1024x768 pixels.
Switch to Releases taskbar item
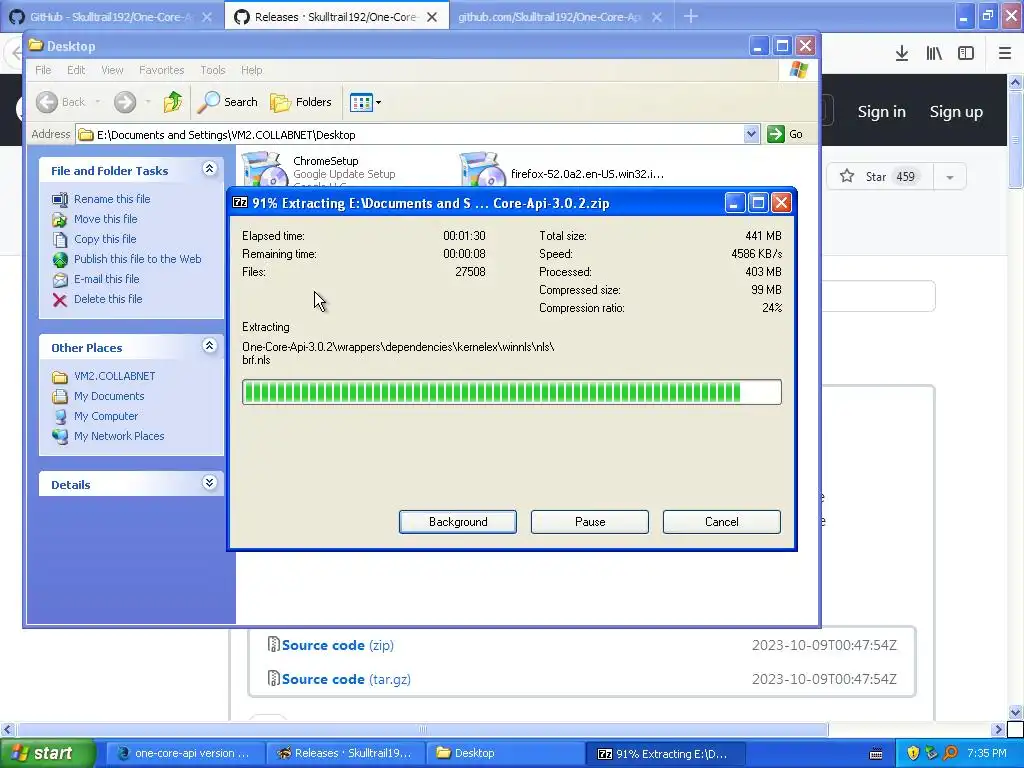345,753
